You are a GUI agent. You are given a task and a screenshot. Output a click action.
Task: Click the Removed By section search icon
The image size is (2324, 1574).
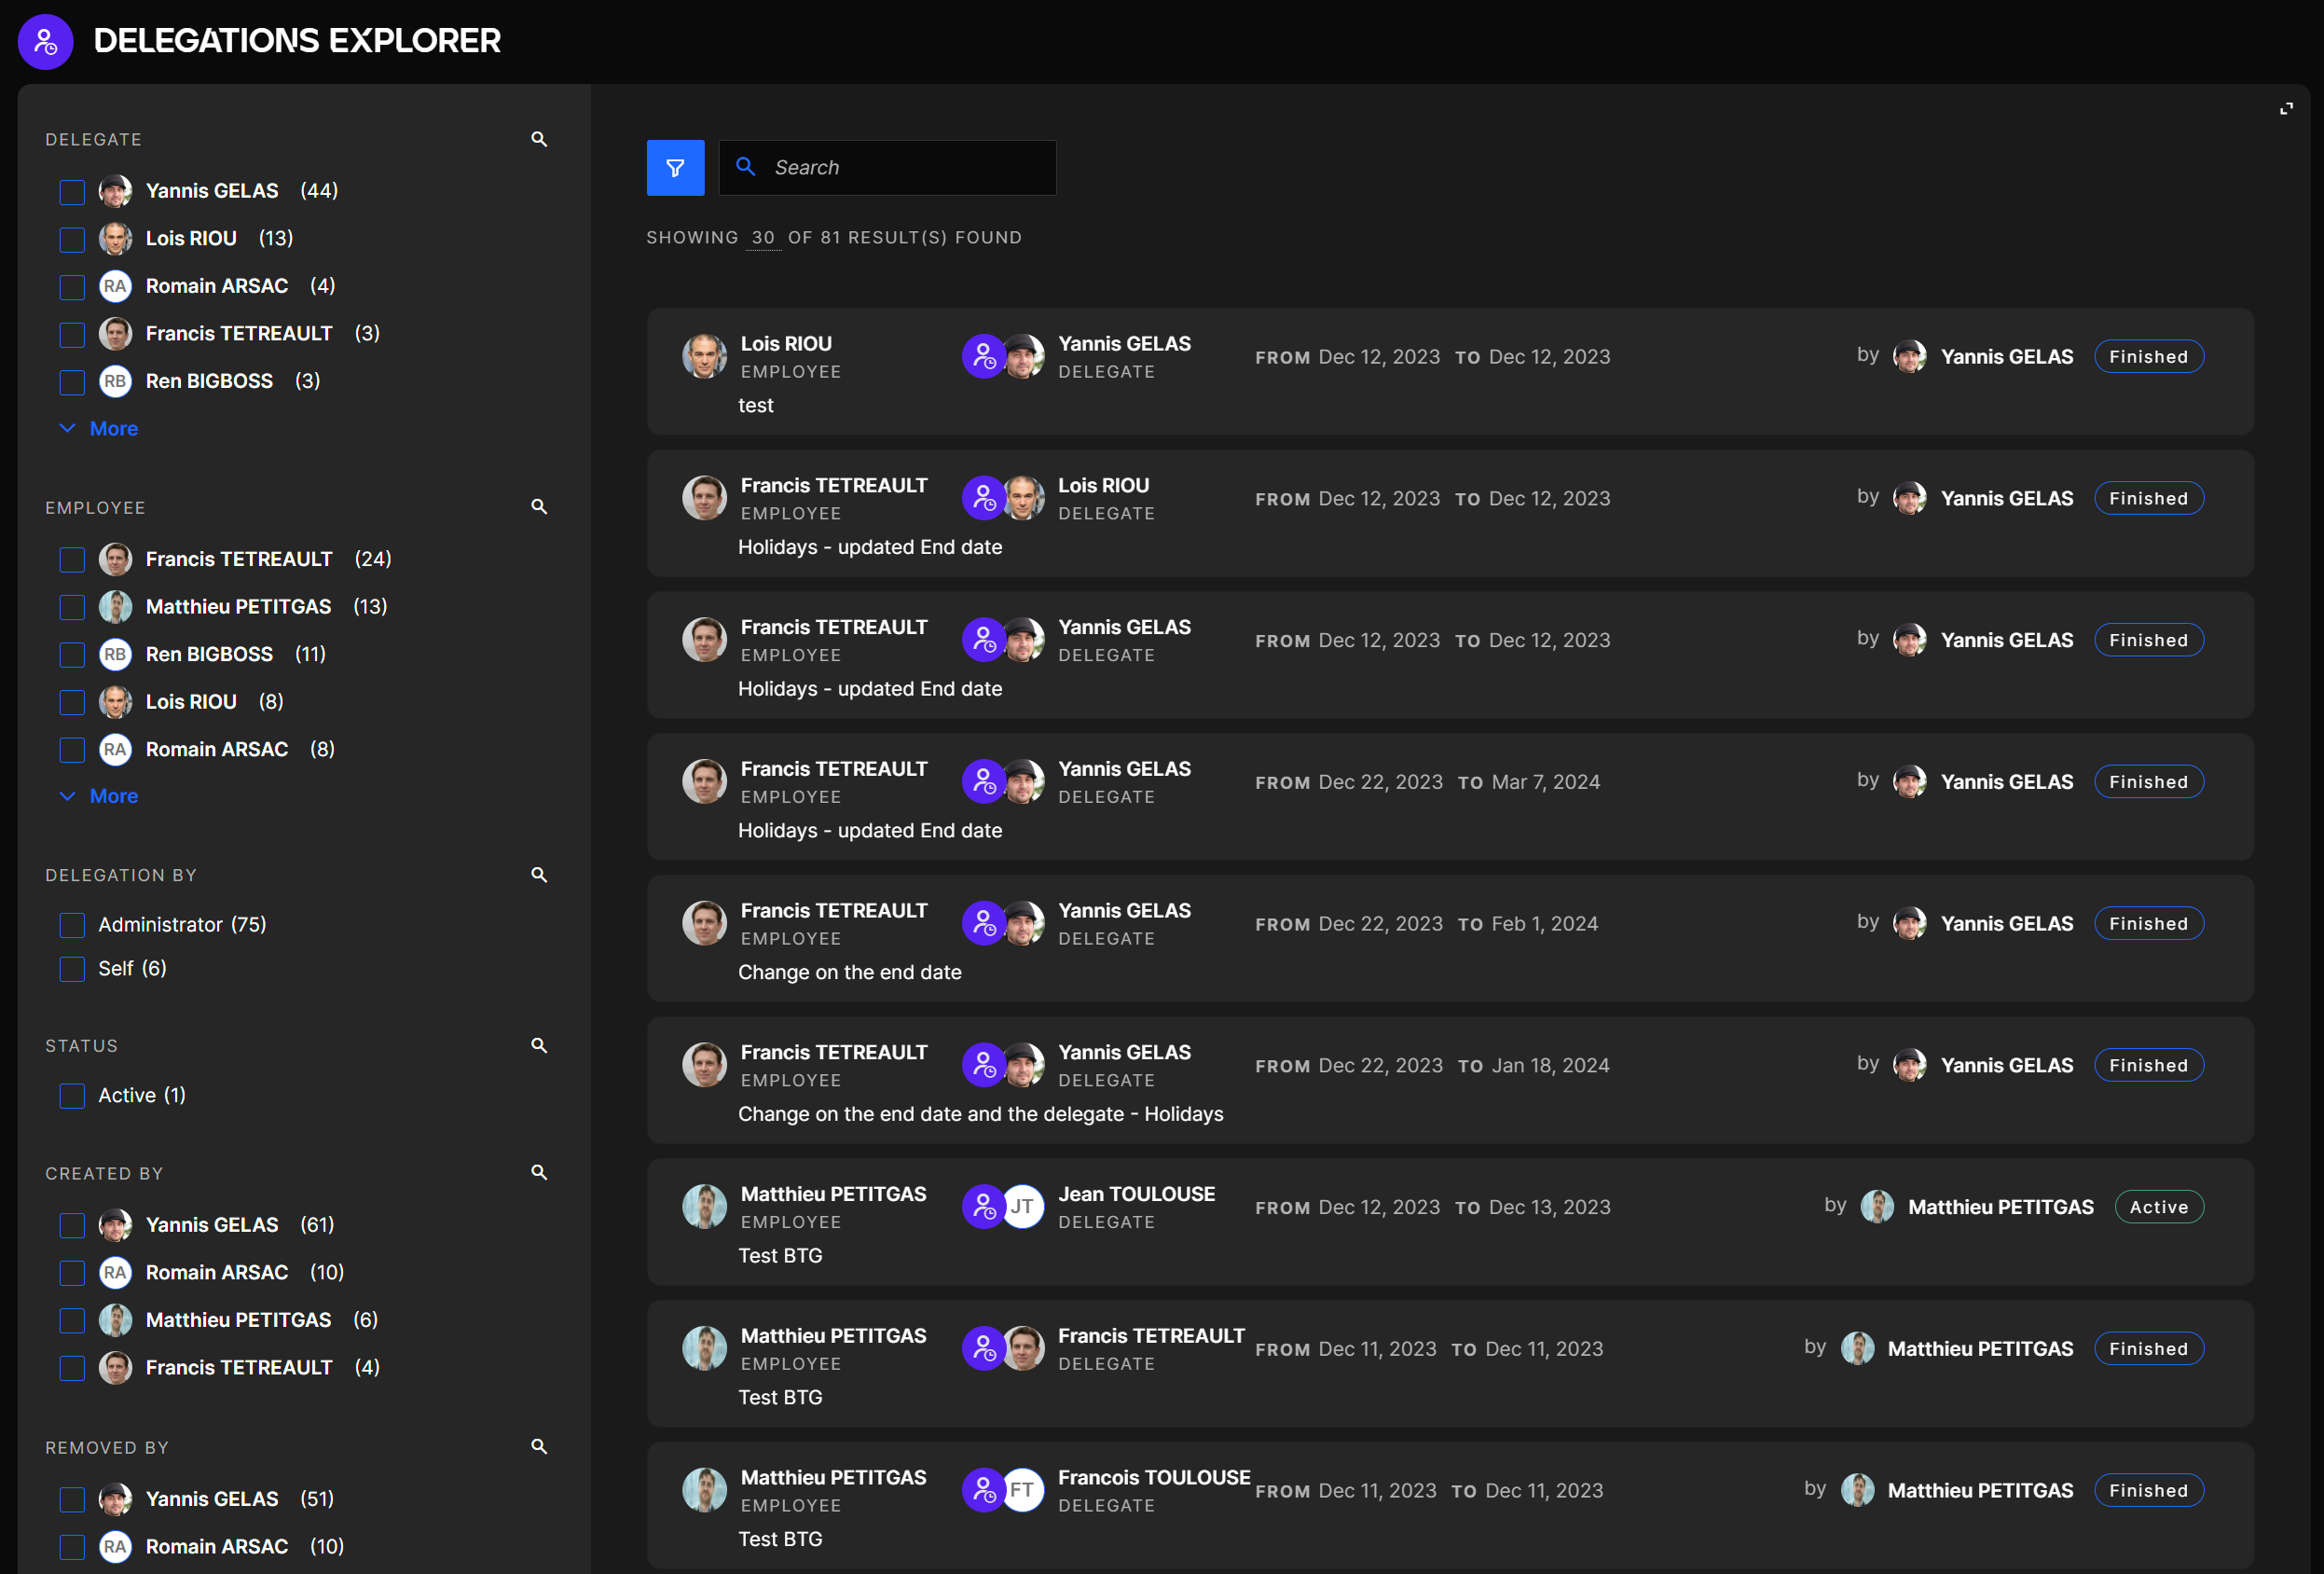(539, 1446)
